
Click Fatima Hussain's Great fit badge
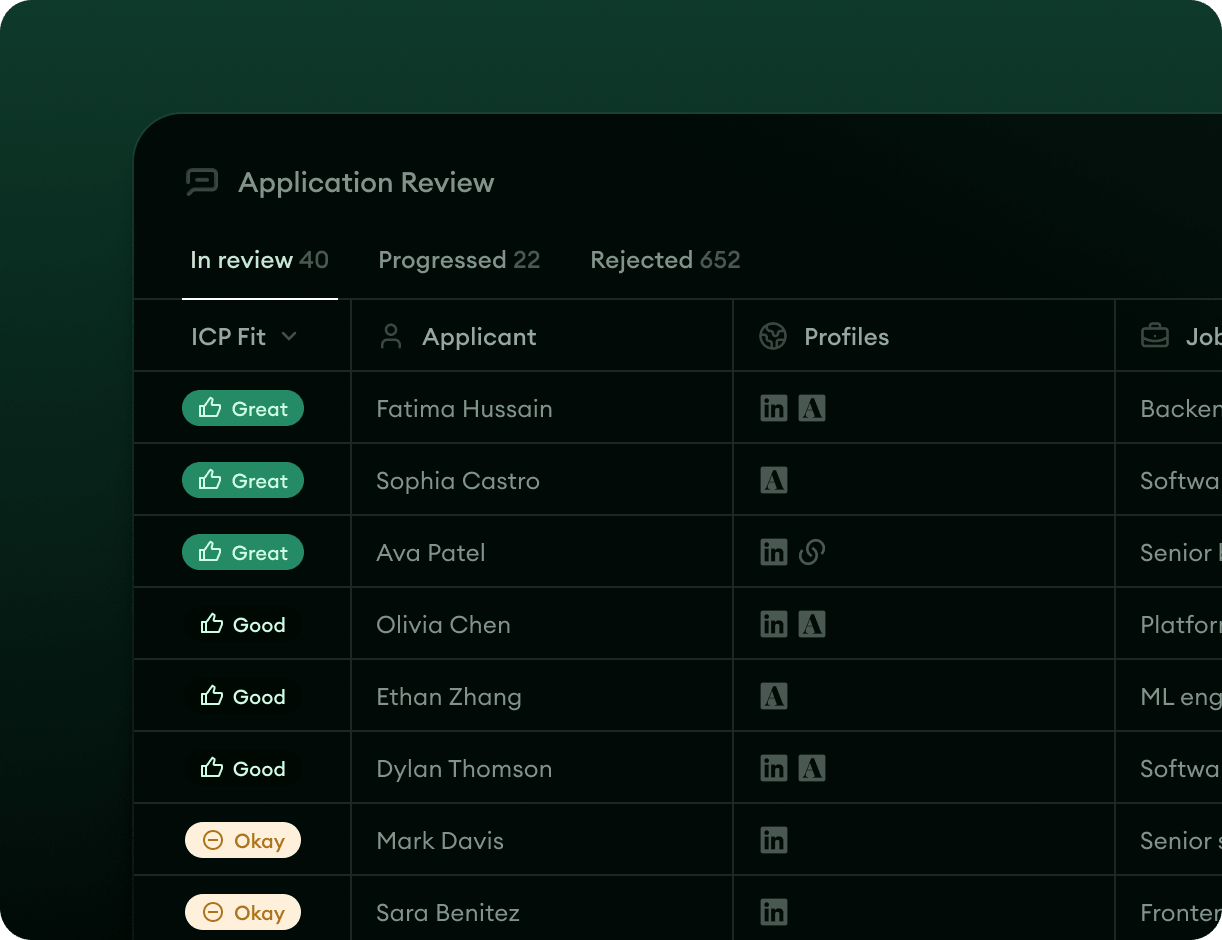[243, 408]
